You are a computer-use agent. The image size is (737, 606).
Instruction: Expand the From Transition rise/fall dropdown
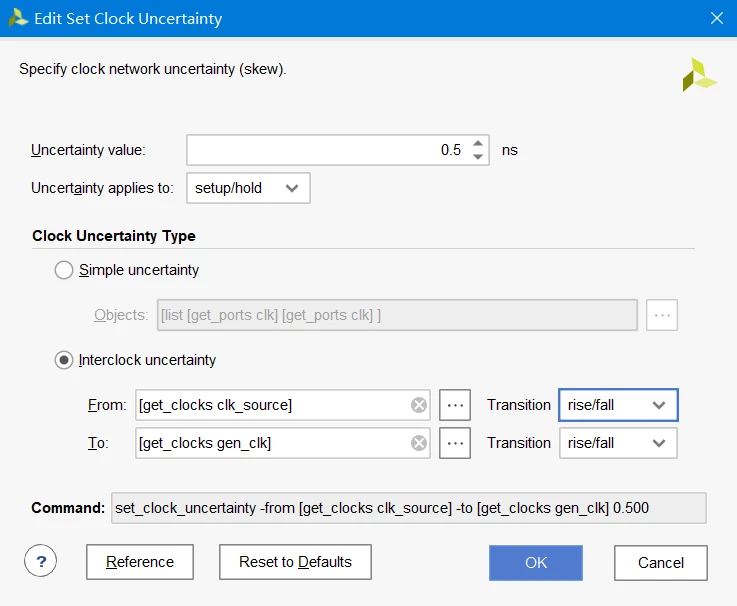pyautogui.click(x=618, y=405)
